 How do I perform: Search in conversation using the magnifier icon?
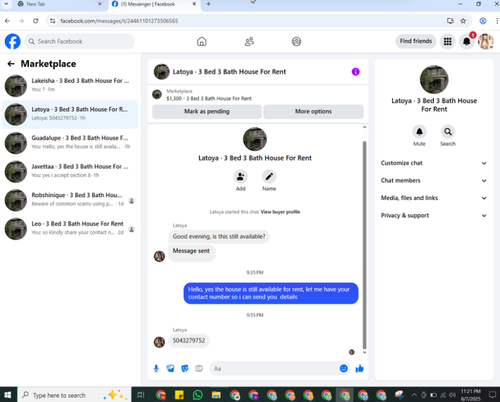coord(448,132)
